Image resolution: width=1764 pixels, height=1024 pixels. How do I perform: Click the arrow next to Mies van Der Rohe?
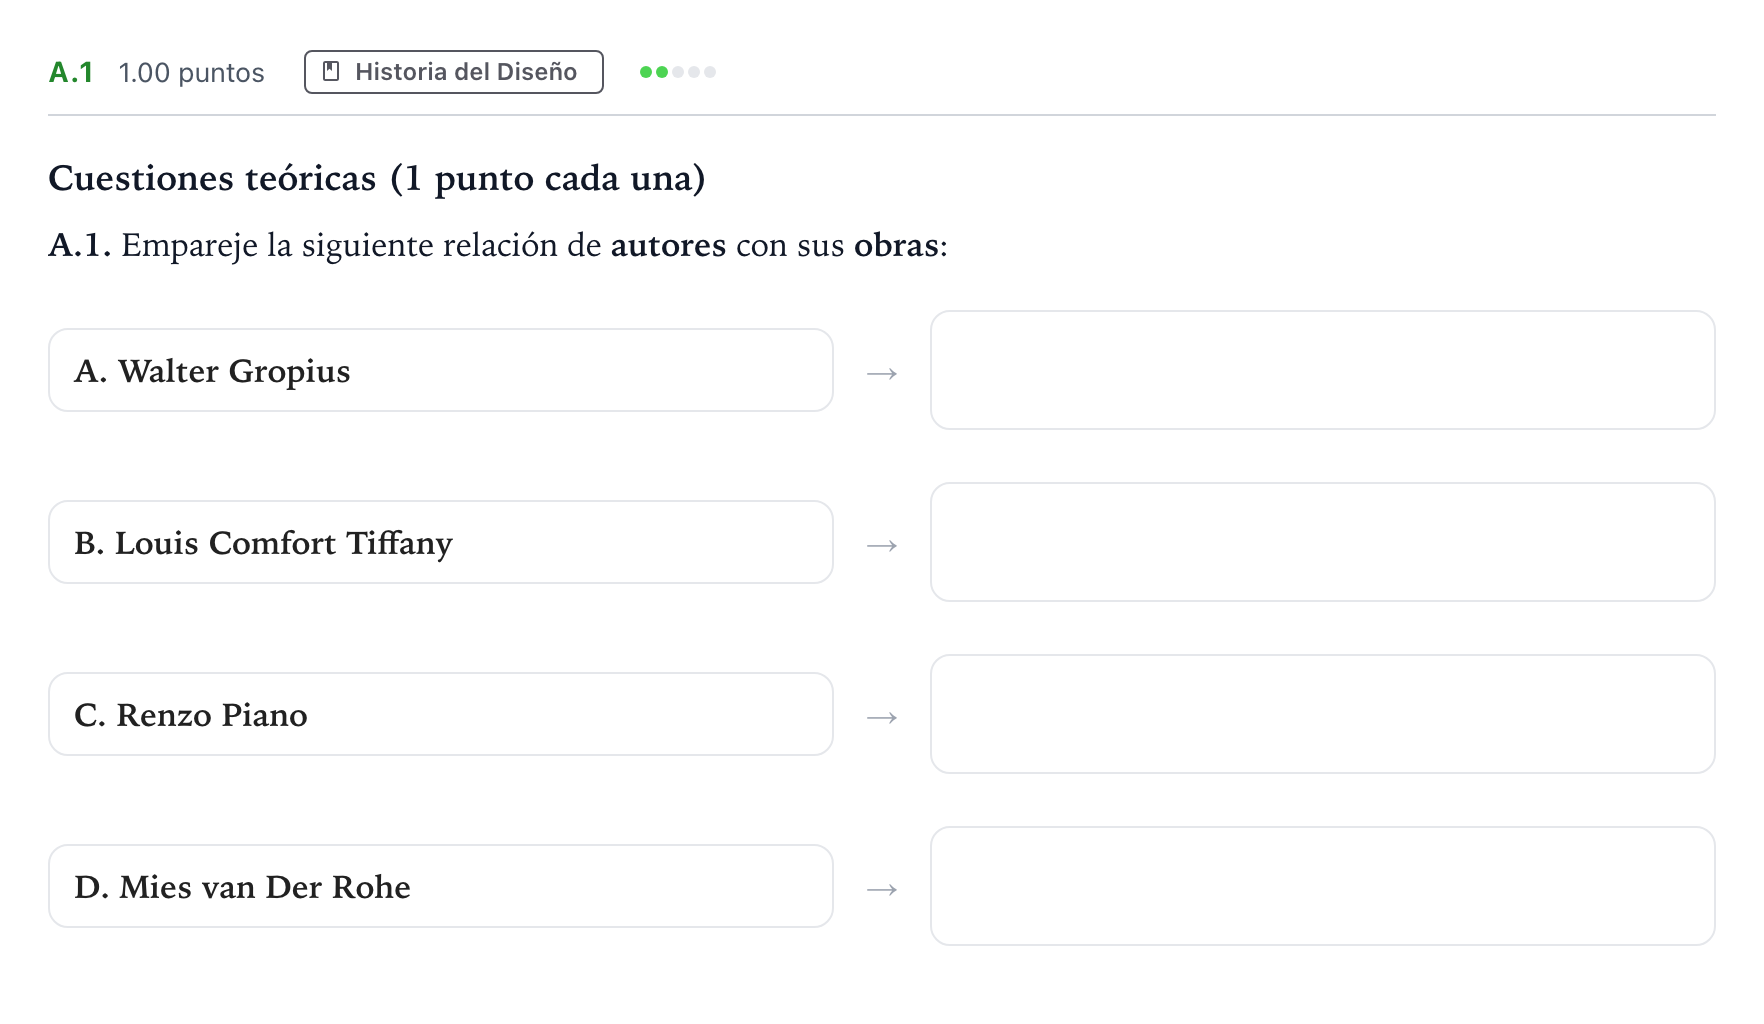pyautogui.click(x=882, y=889)
